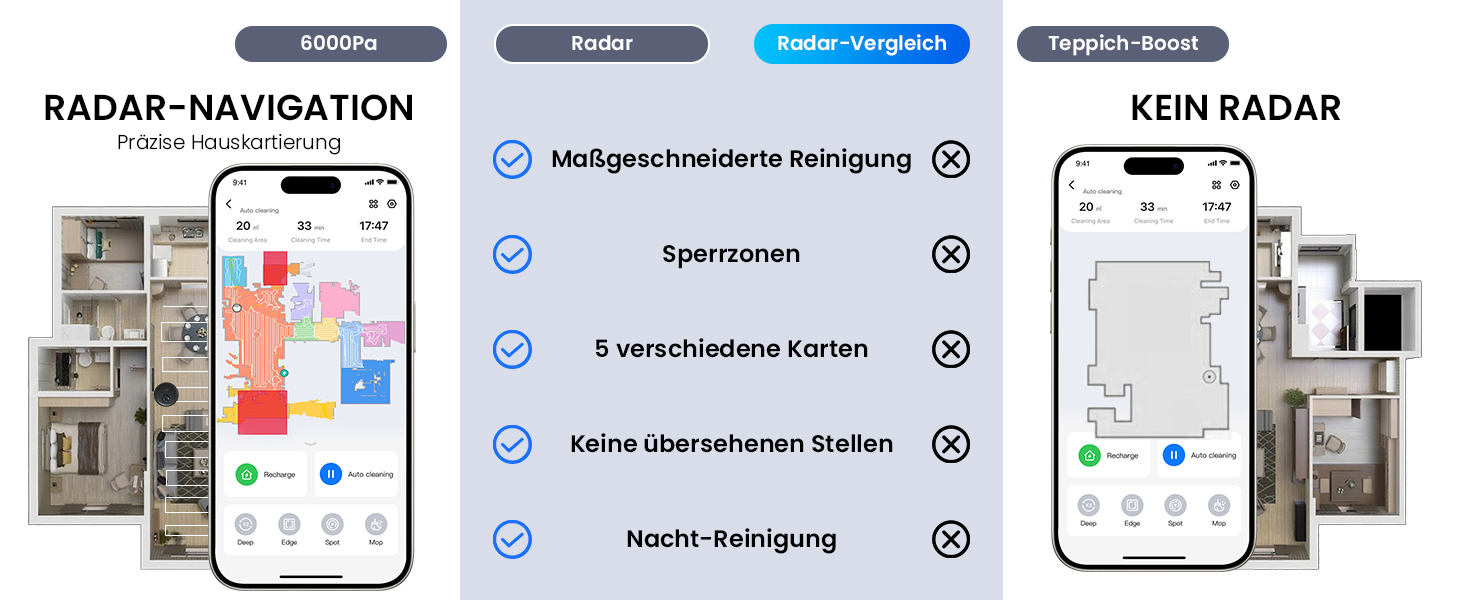Click X circle beside Nacht-Reinigung

pyautogui.click(x=950, y=539)
